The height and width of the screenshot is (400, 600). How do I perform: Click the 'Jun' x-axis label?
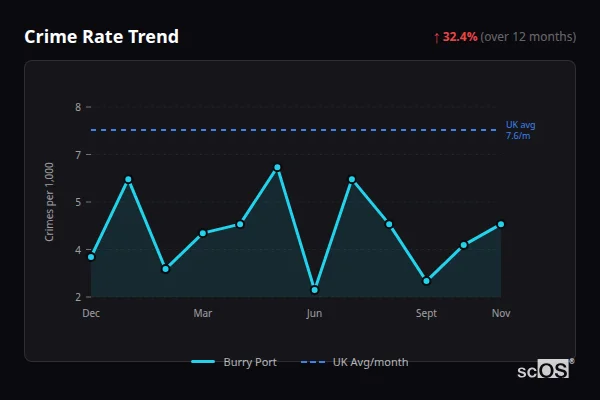tap(315, 313)
